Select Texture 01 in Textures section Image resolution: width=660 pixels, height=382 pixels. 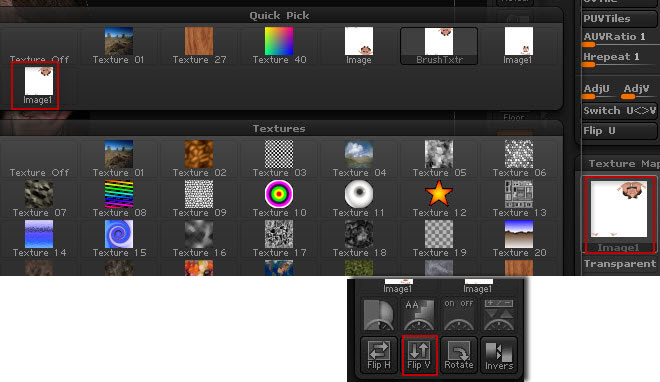pos(119,159)
